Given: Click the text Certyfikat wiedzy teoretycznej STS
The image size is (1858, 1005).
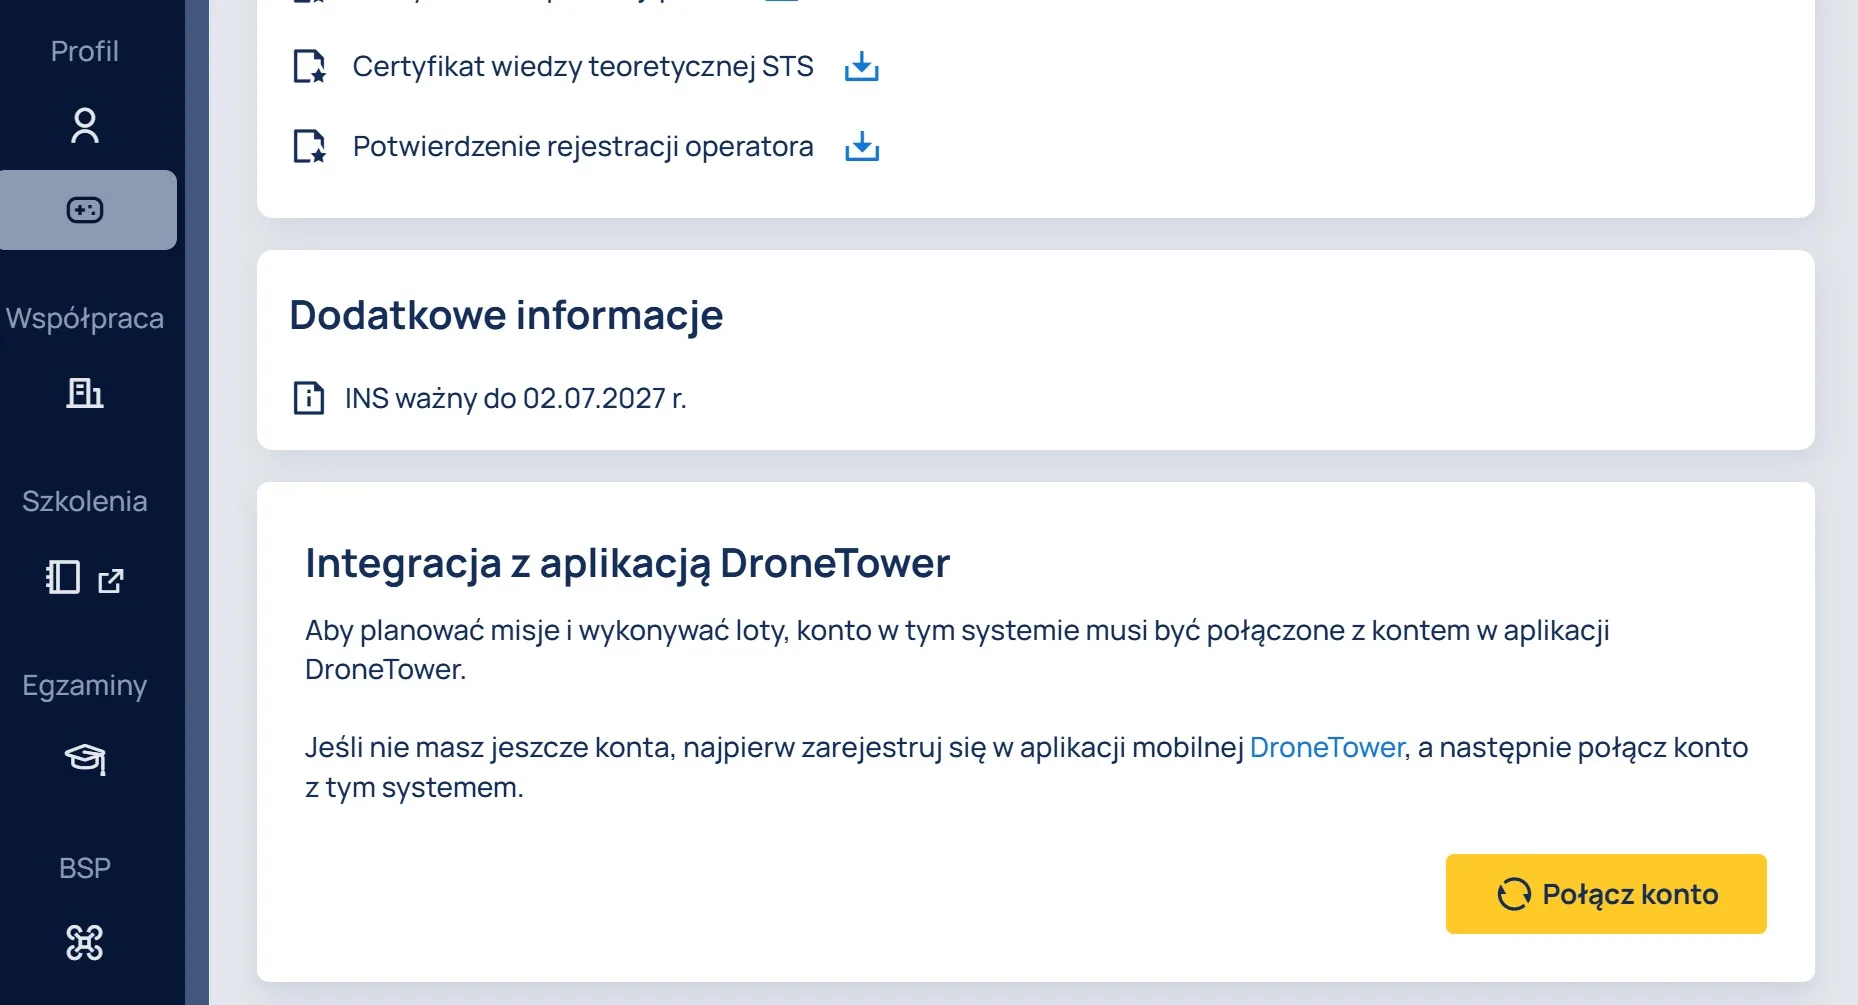Looking at the screenshot, I should click(x=583, y=67).
